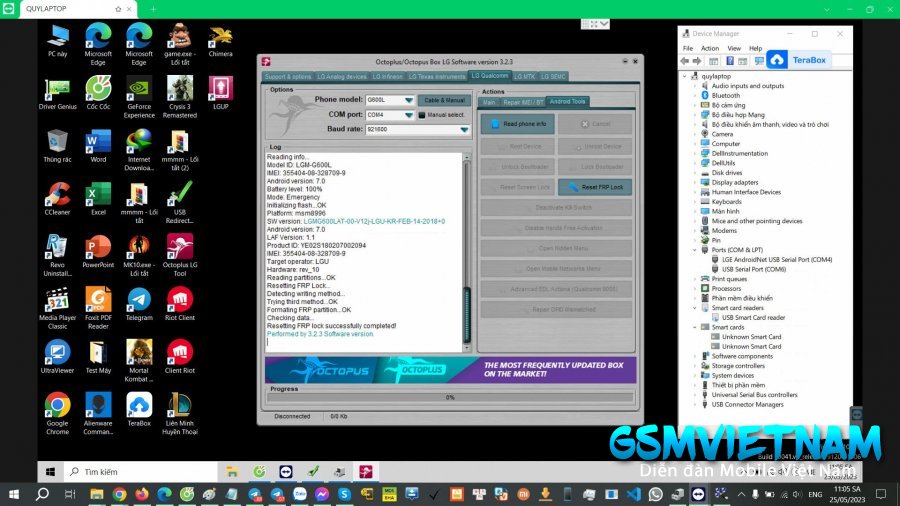Open GeForce Experience desktop icon

coord(139,98)
